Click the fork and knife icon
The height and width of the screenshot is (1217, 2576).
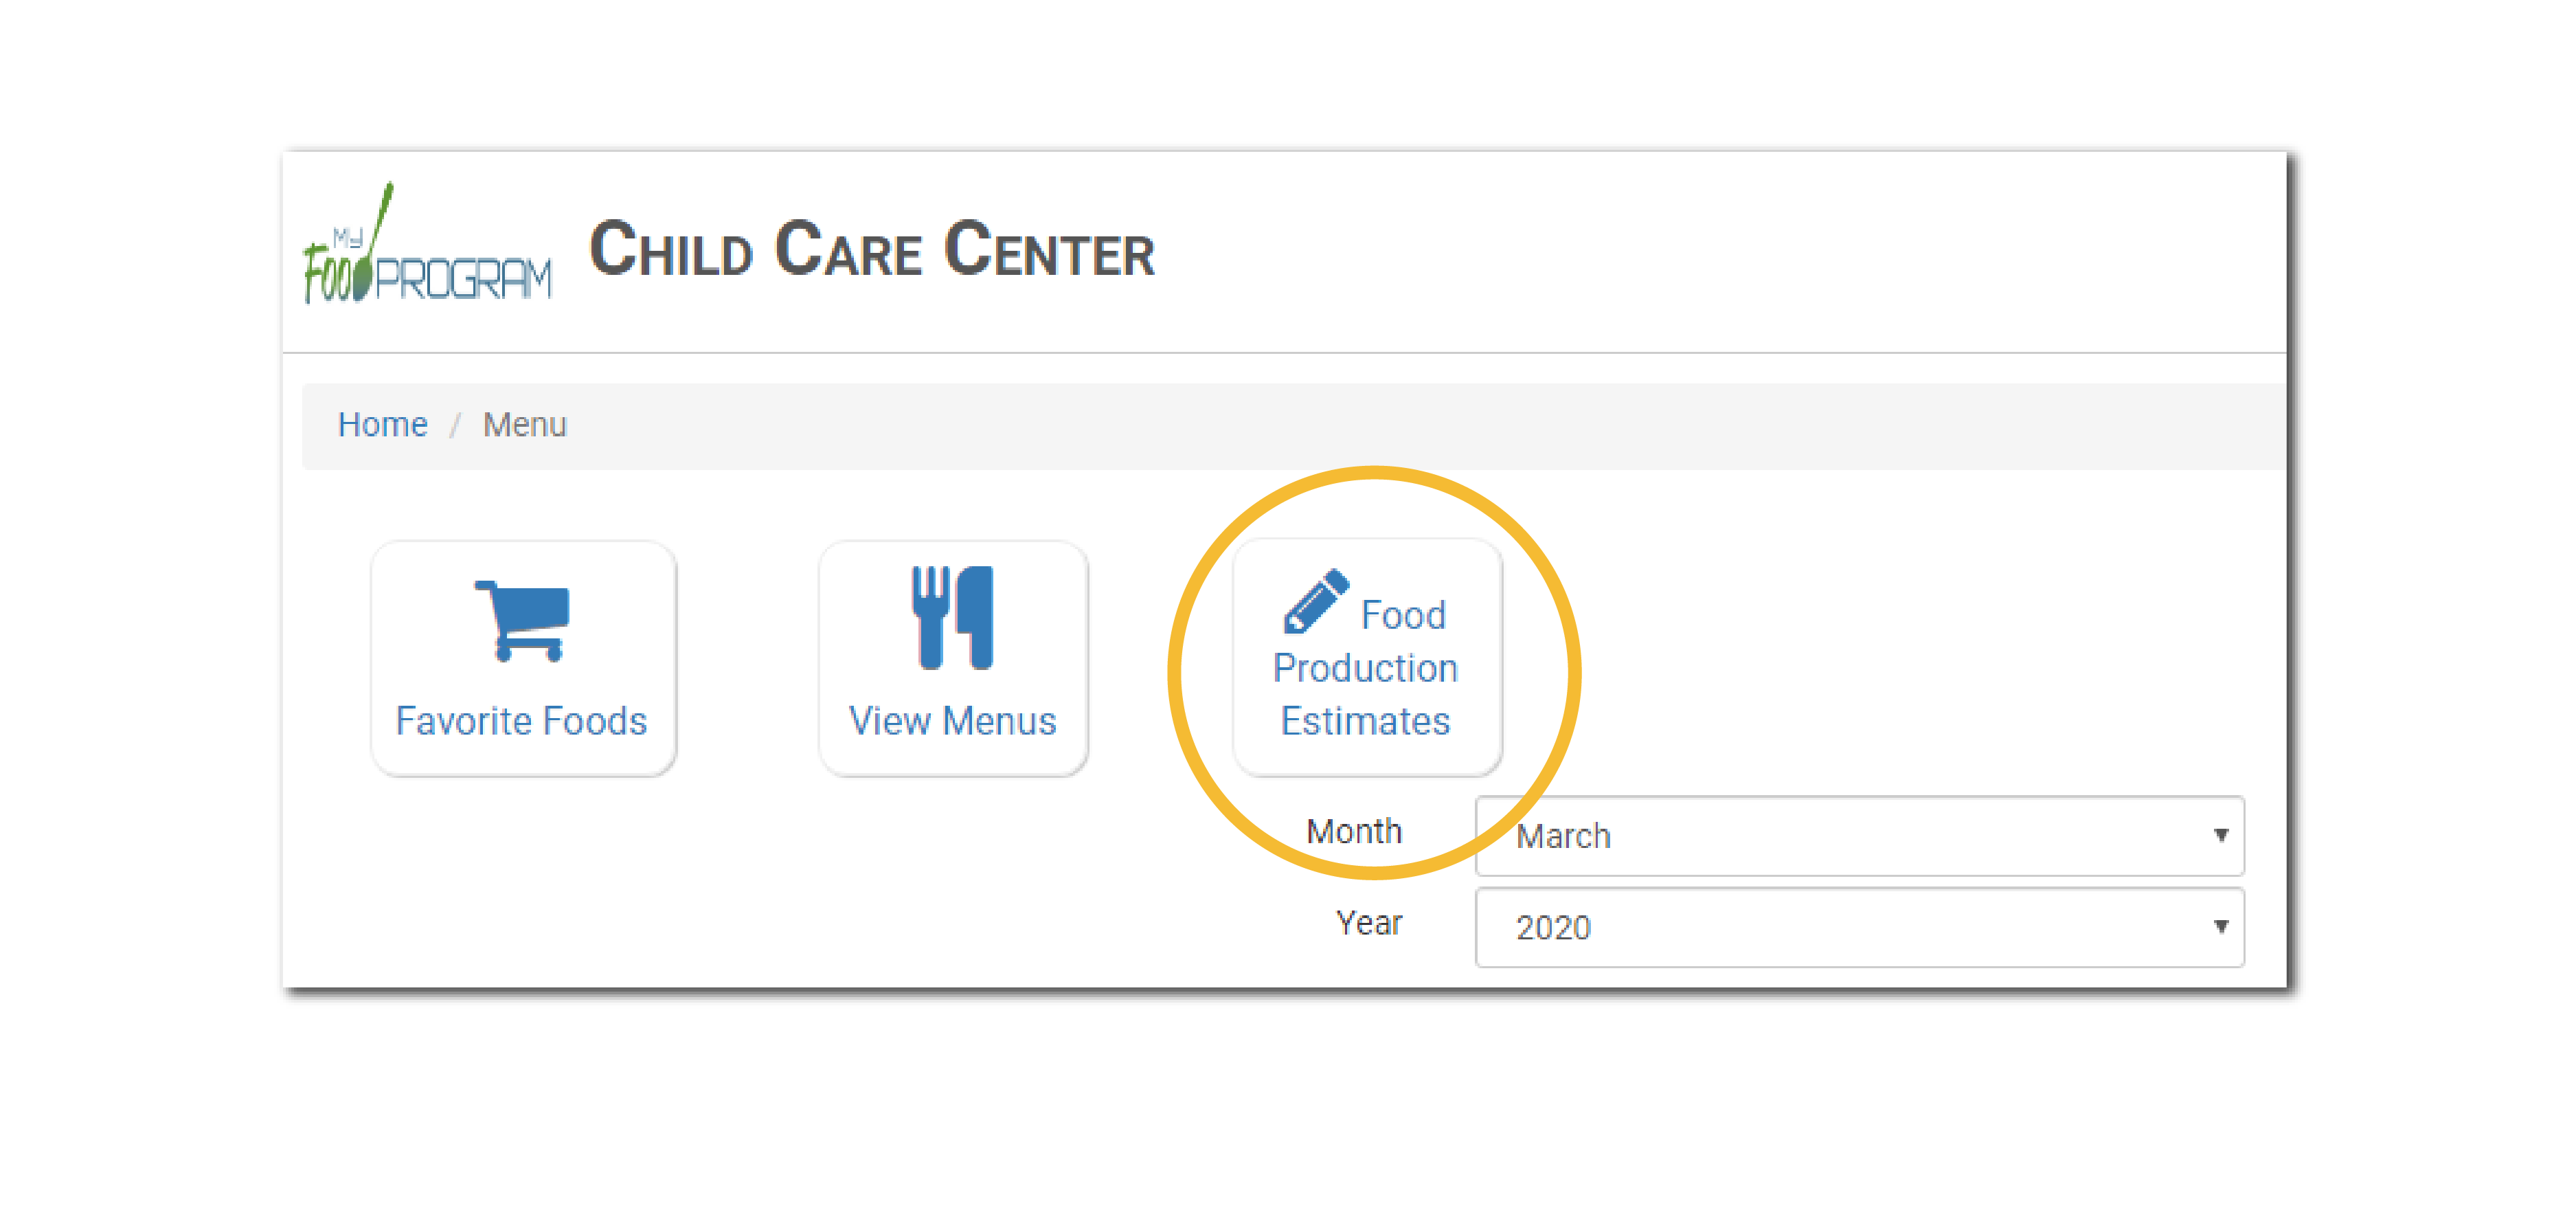tap(952, 617)
